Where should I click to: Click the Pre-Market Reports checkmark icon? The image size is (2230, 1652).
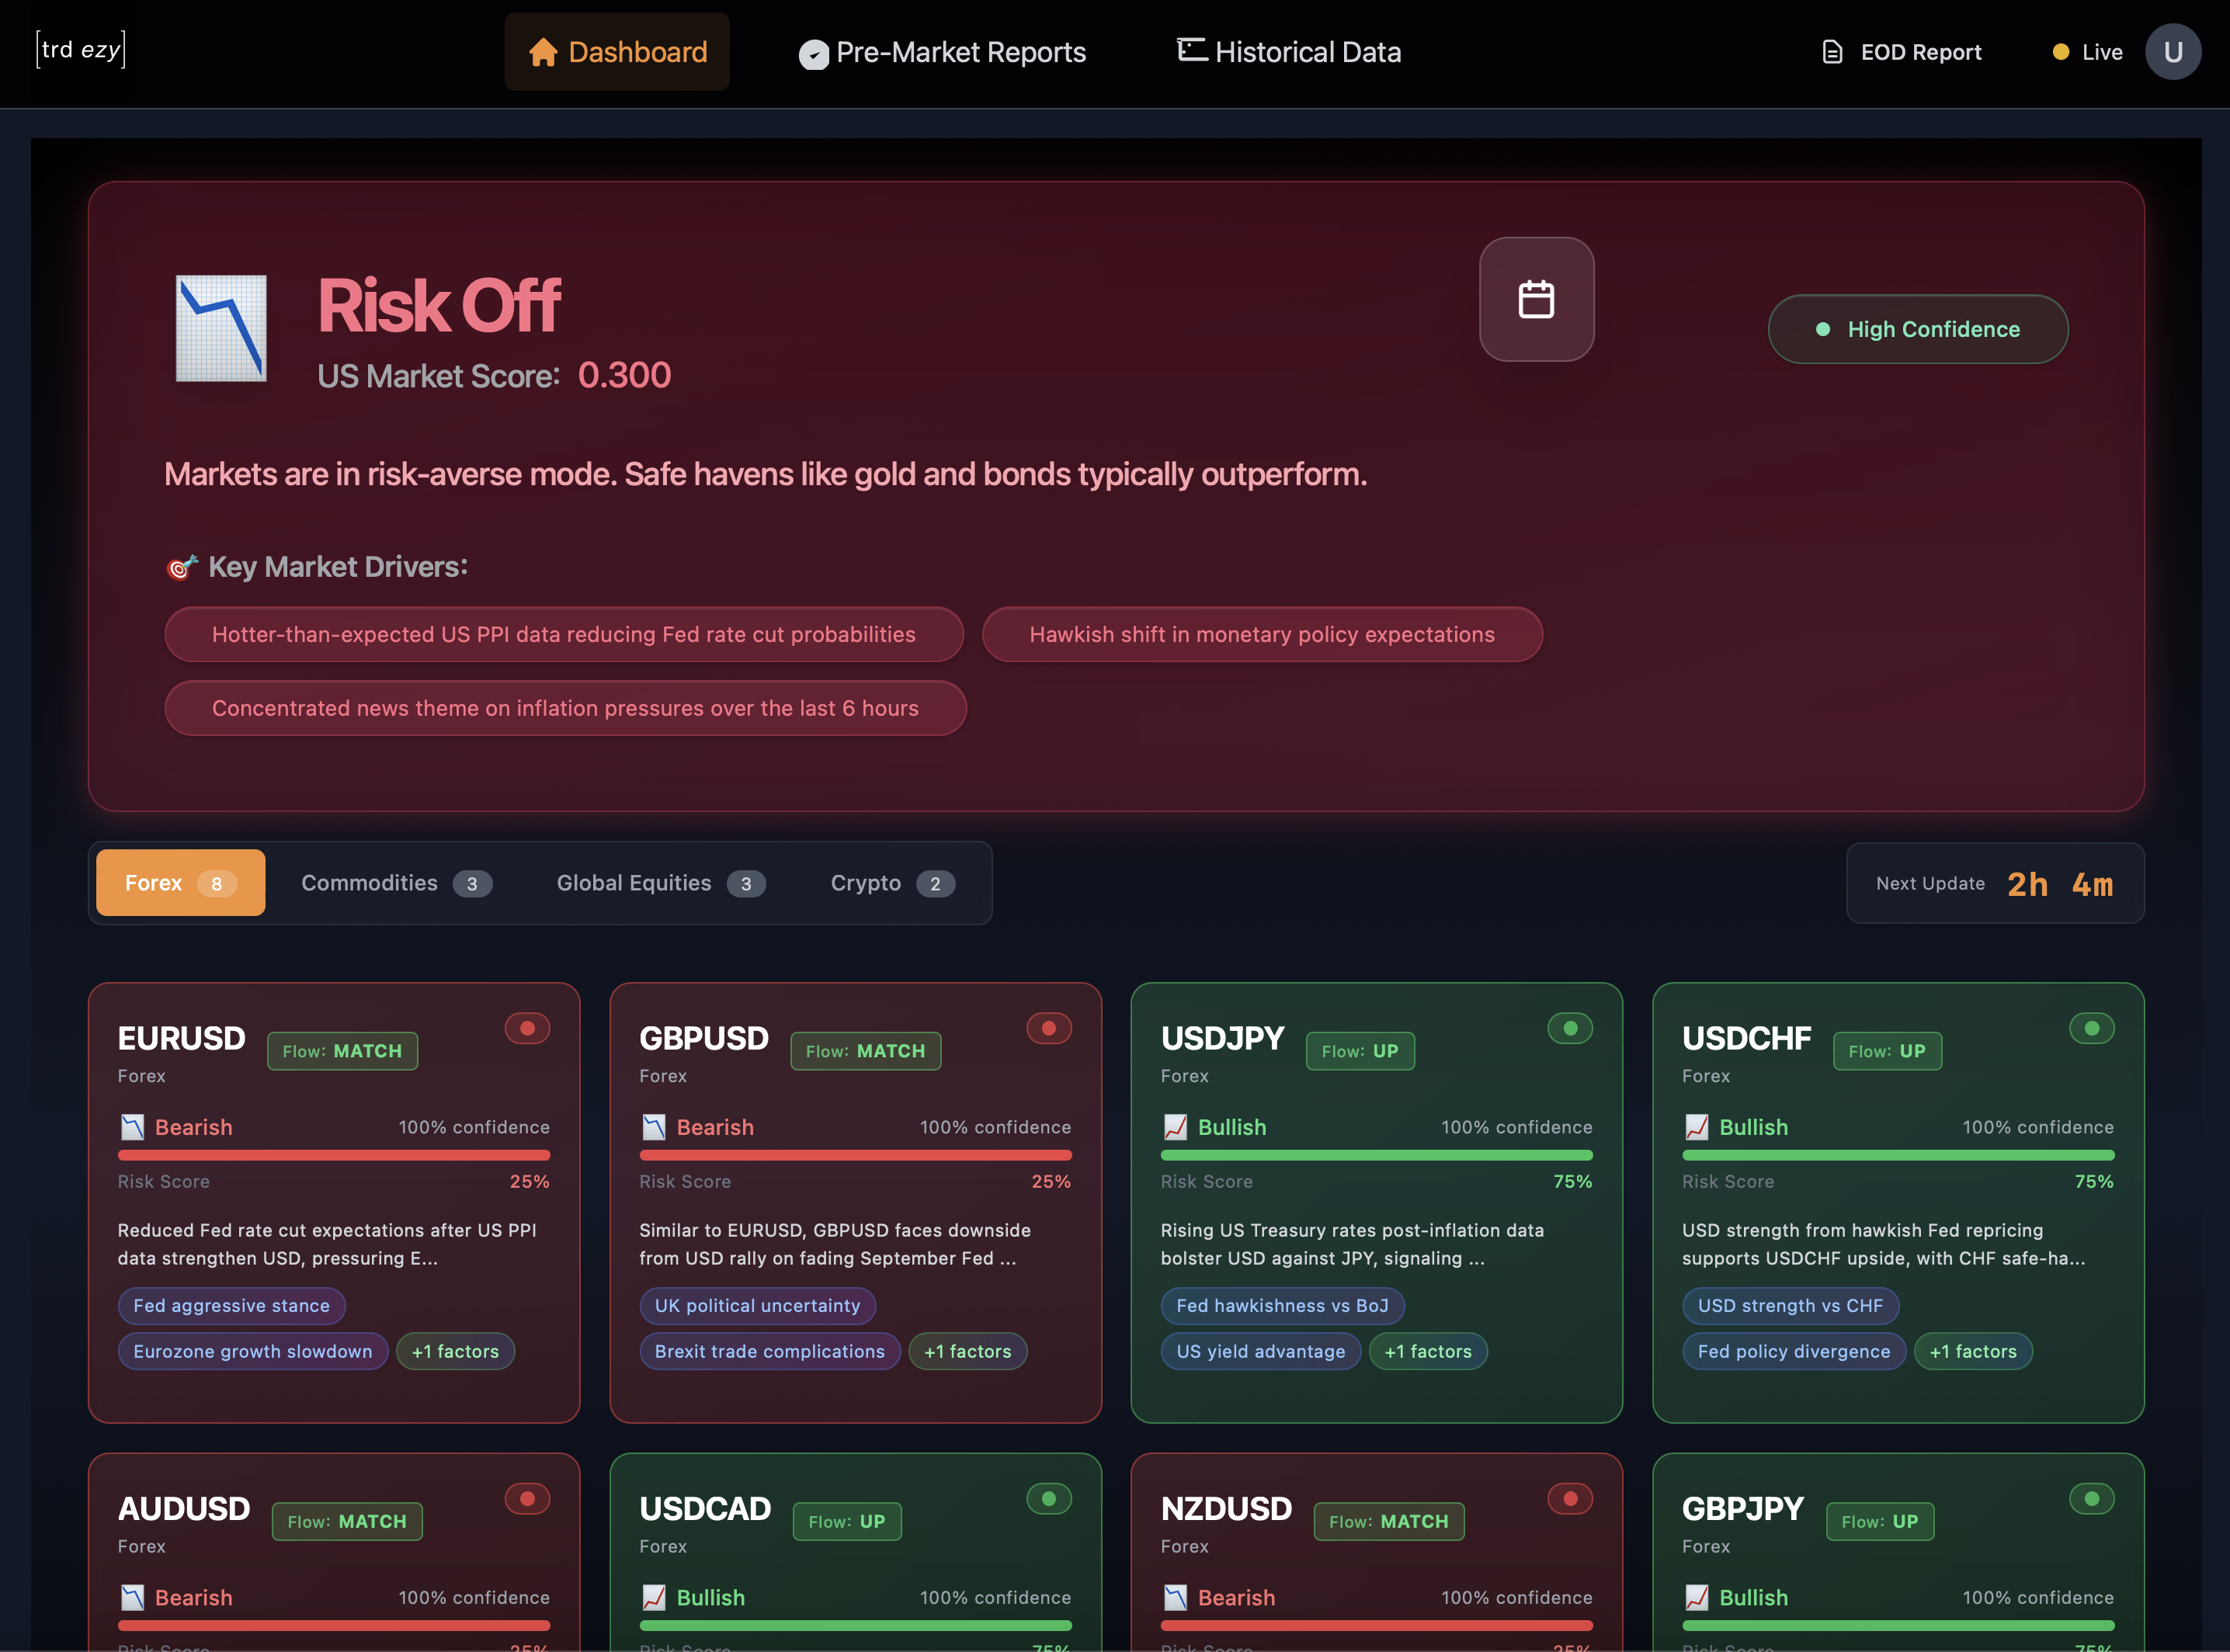click(812, 53)
